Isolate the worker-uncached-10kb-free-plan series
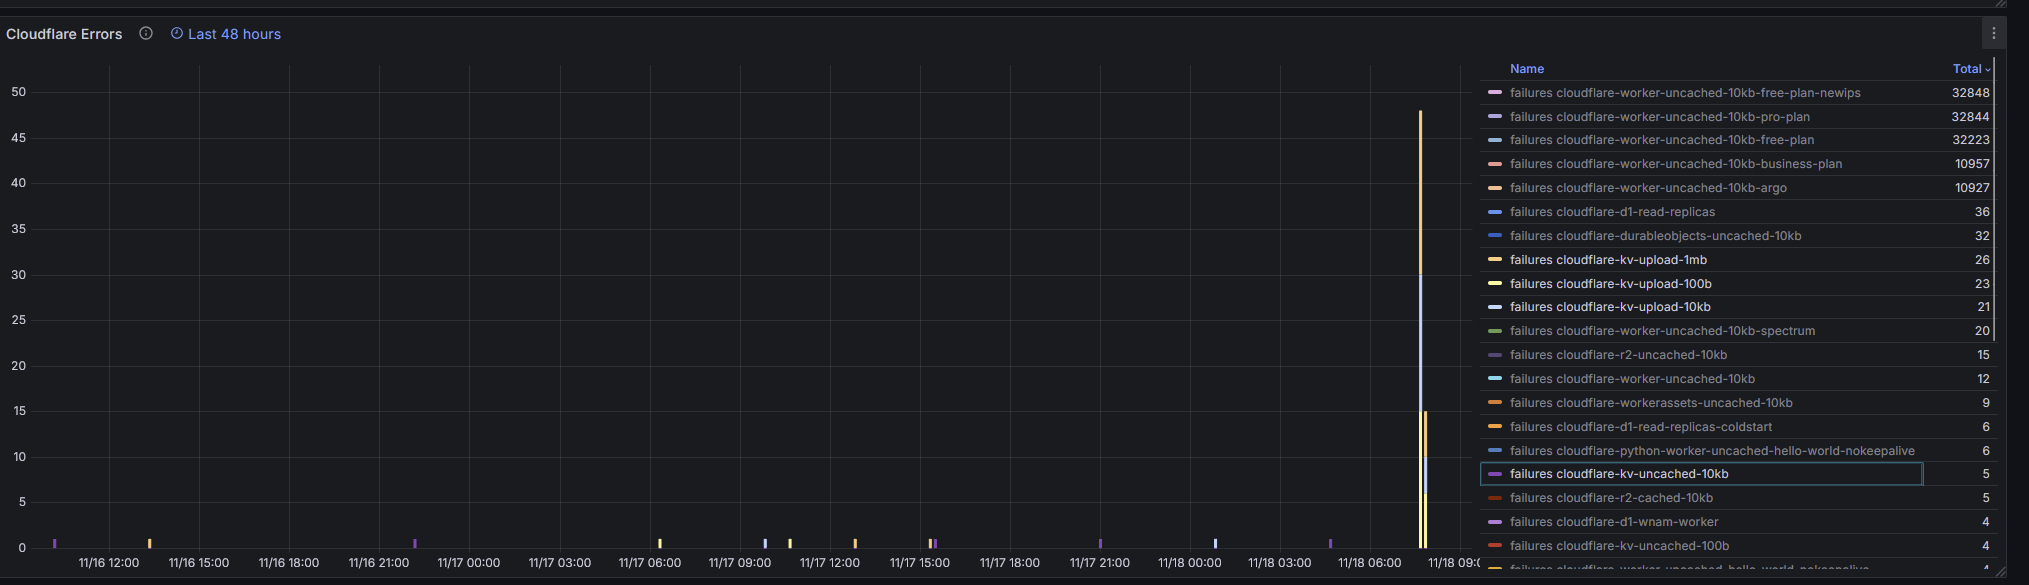The width and height of the screenshot is (2029, 585). (x=1662, y=140)
